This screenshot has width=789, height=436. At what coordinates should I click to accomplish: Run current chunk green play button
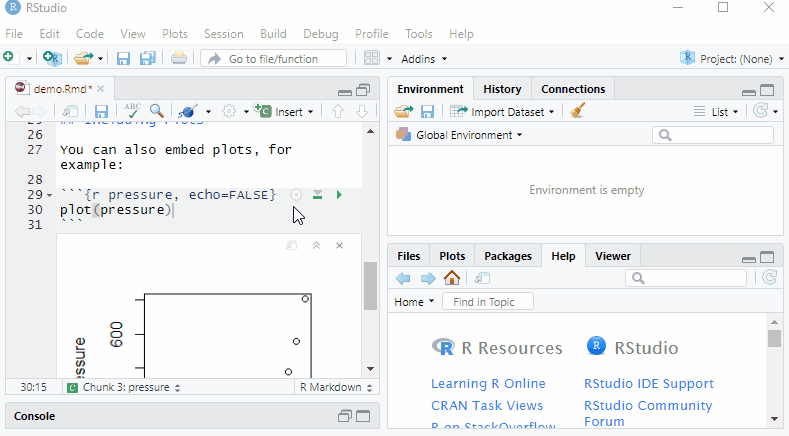point(339,195)
